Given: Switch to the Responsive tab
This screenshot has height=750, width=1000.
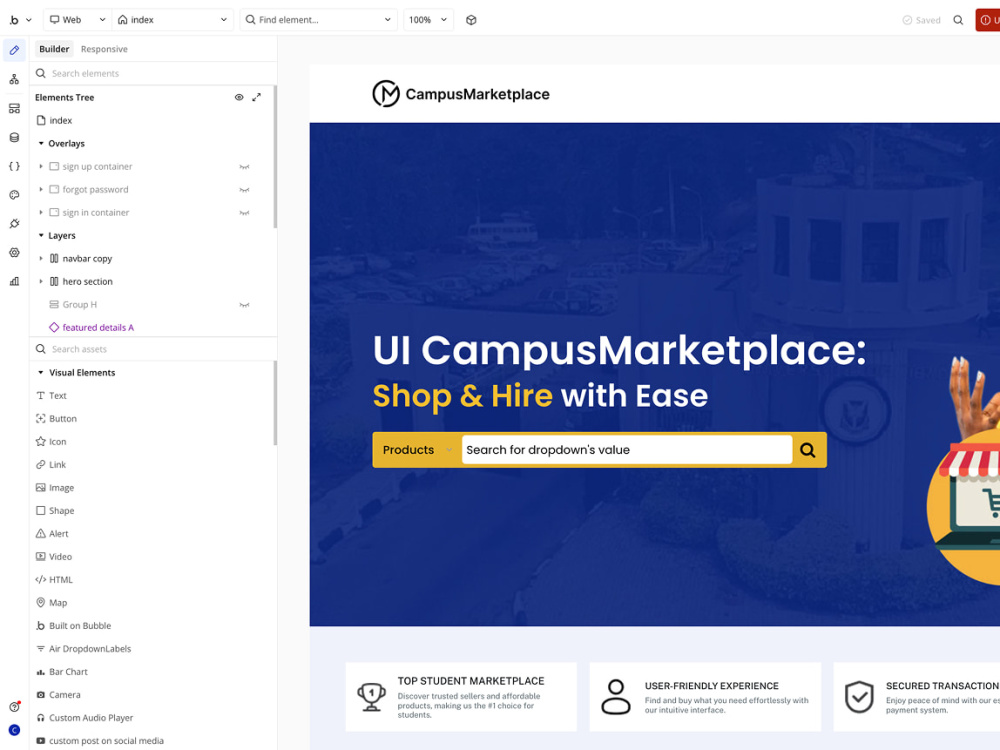Looking at the screenshot, I should click(104, 49).
